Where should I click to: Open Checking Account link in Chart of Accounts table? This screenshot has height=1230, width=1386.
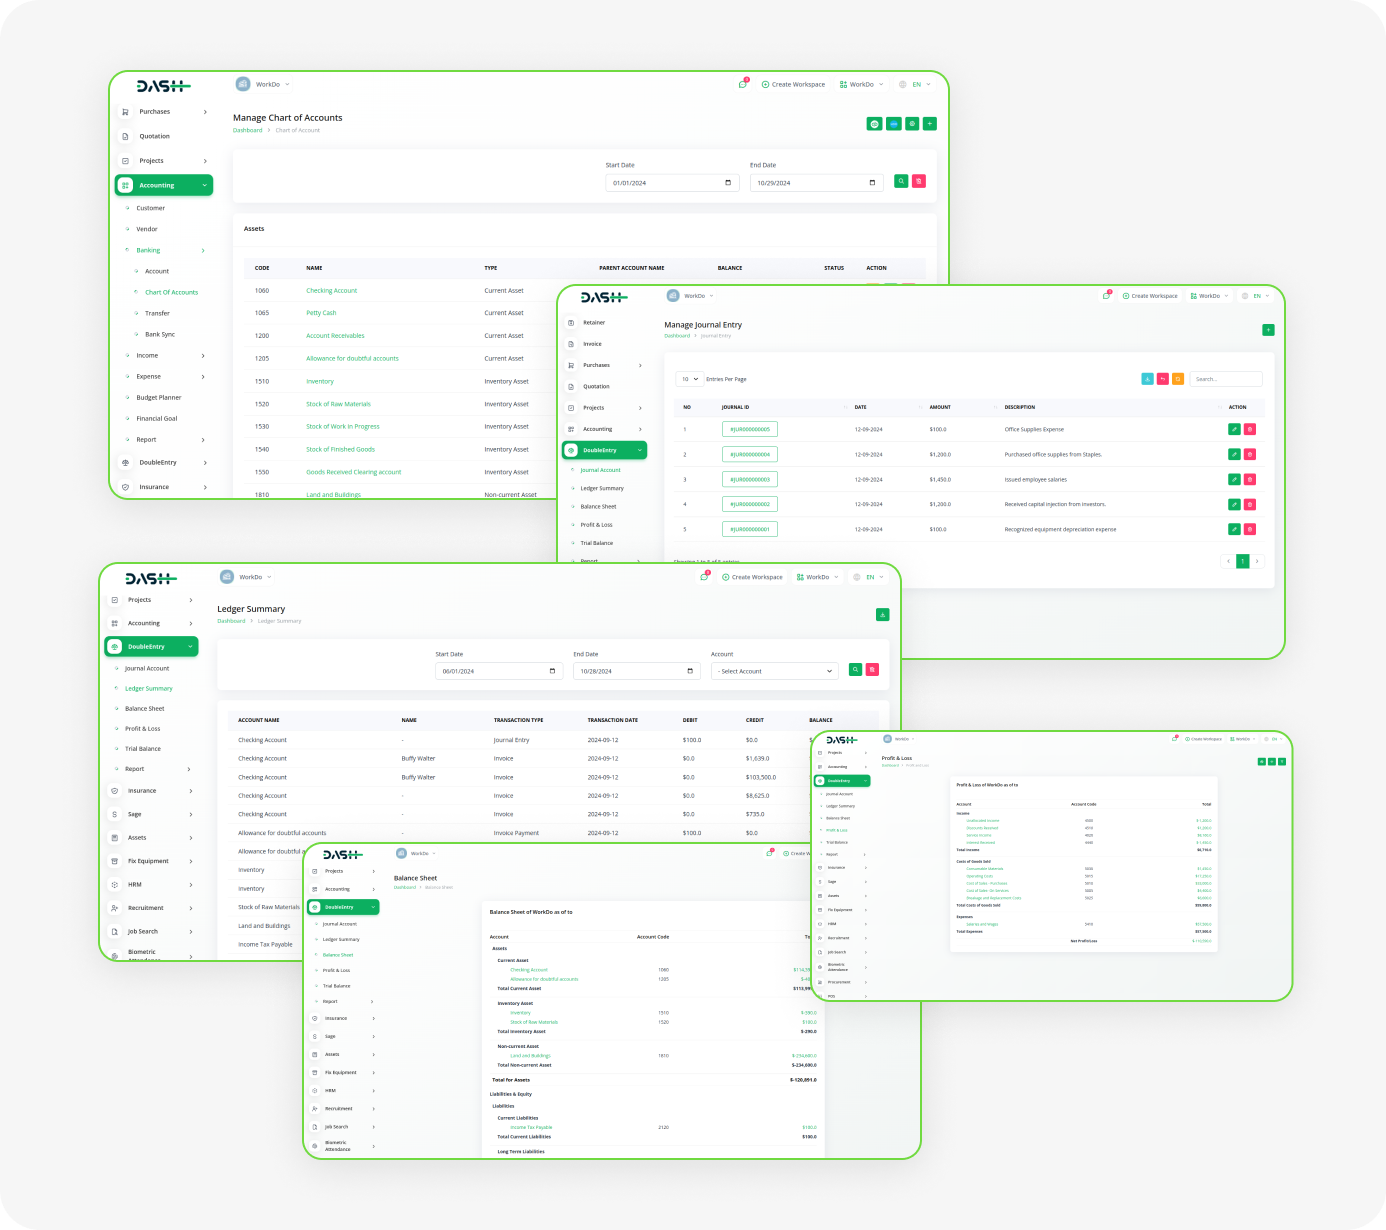(x=331, y=291)
